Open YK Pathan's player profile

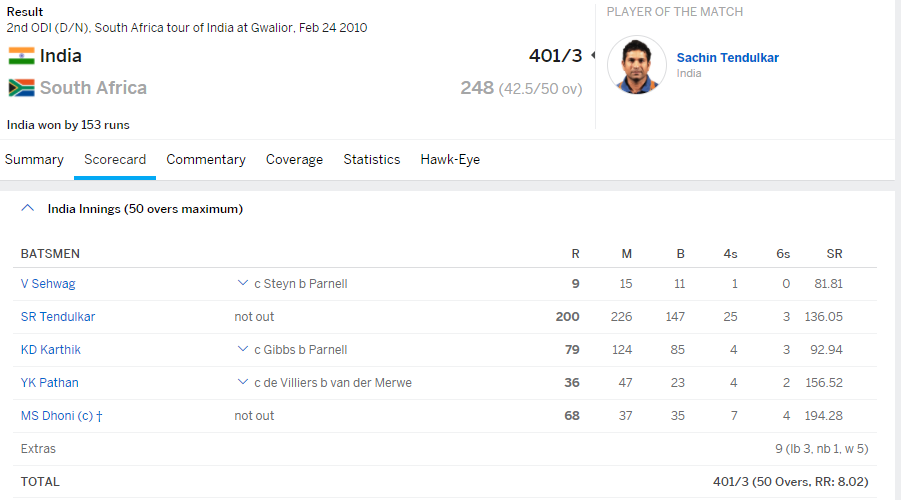point(50,383)
